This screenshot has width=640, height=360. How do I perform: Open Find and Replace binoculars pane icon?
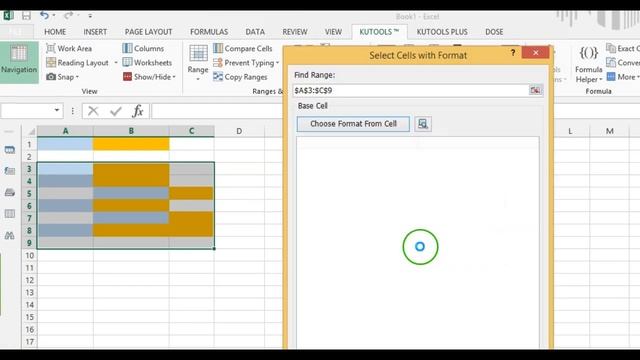coord(9,236)
